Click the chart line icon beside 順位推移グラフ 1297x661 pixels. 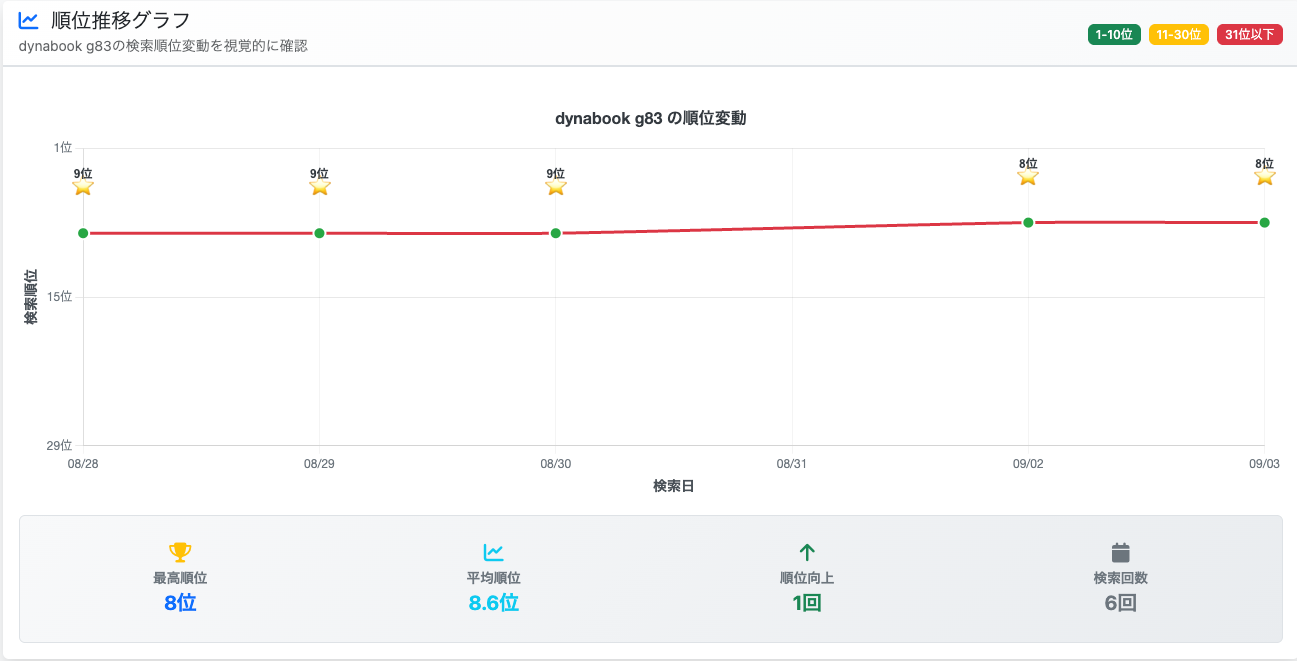click(29, 20)
